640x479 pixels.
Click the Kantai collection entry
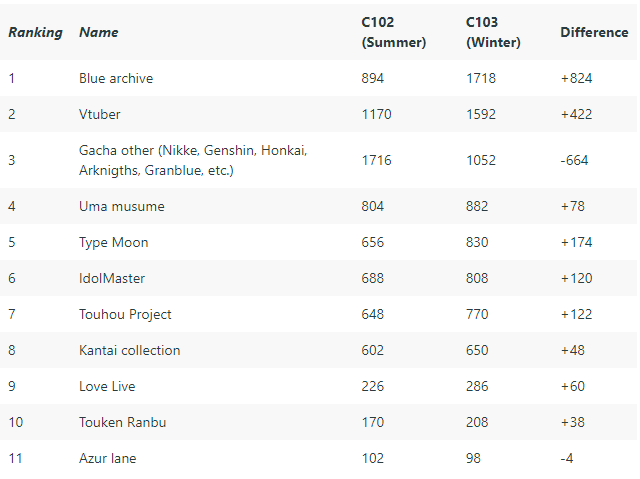point(129,350)
